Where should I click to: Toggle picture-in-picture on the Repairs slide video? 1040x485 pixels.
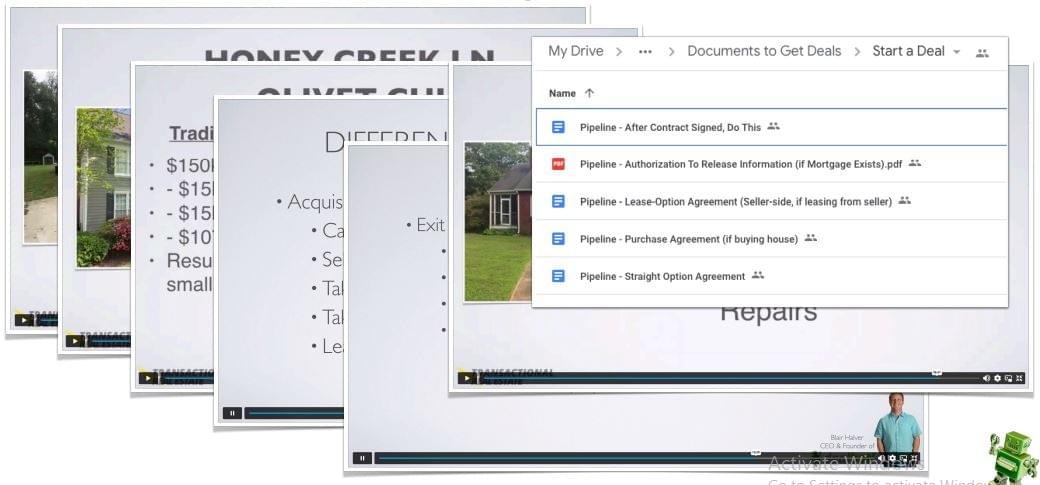pos(1009,378)
